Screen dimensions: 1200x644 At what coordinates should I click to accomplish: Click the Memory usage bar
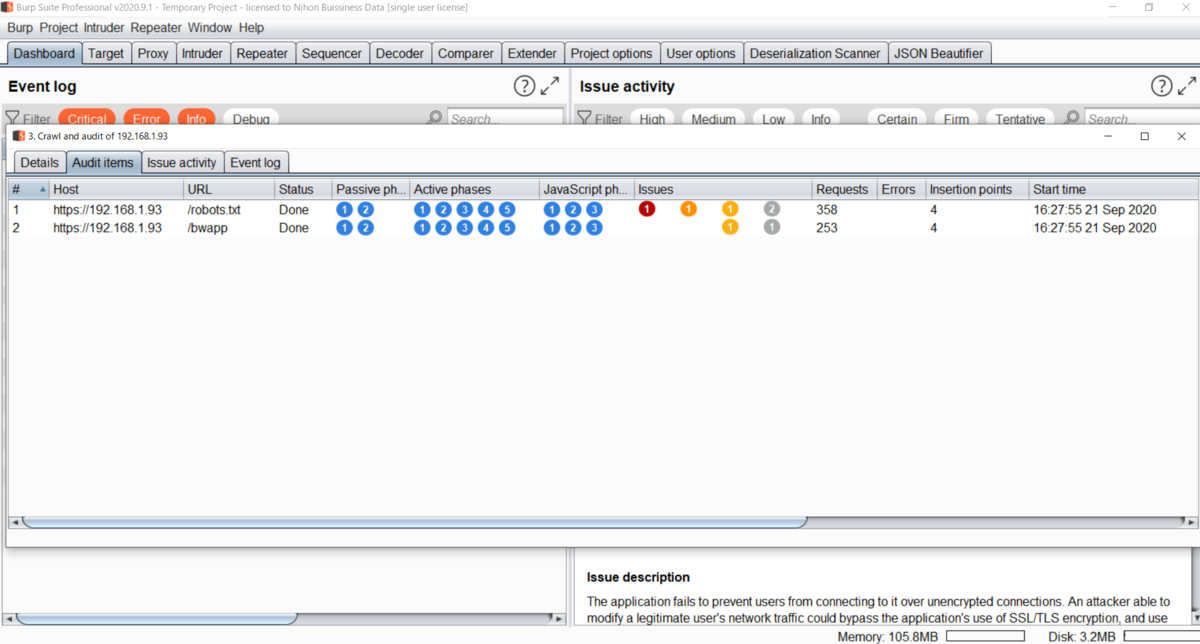[984, 636]
